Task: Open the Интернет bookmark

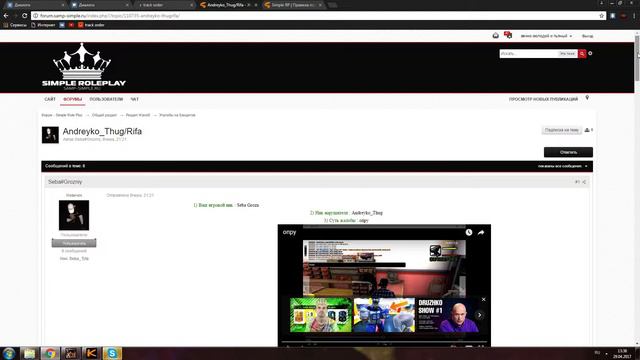Action: tap(43, 25)
